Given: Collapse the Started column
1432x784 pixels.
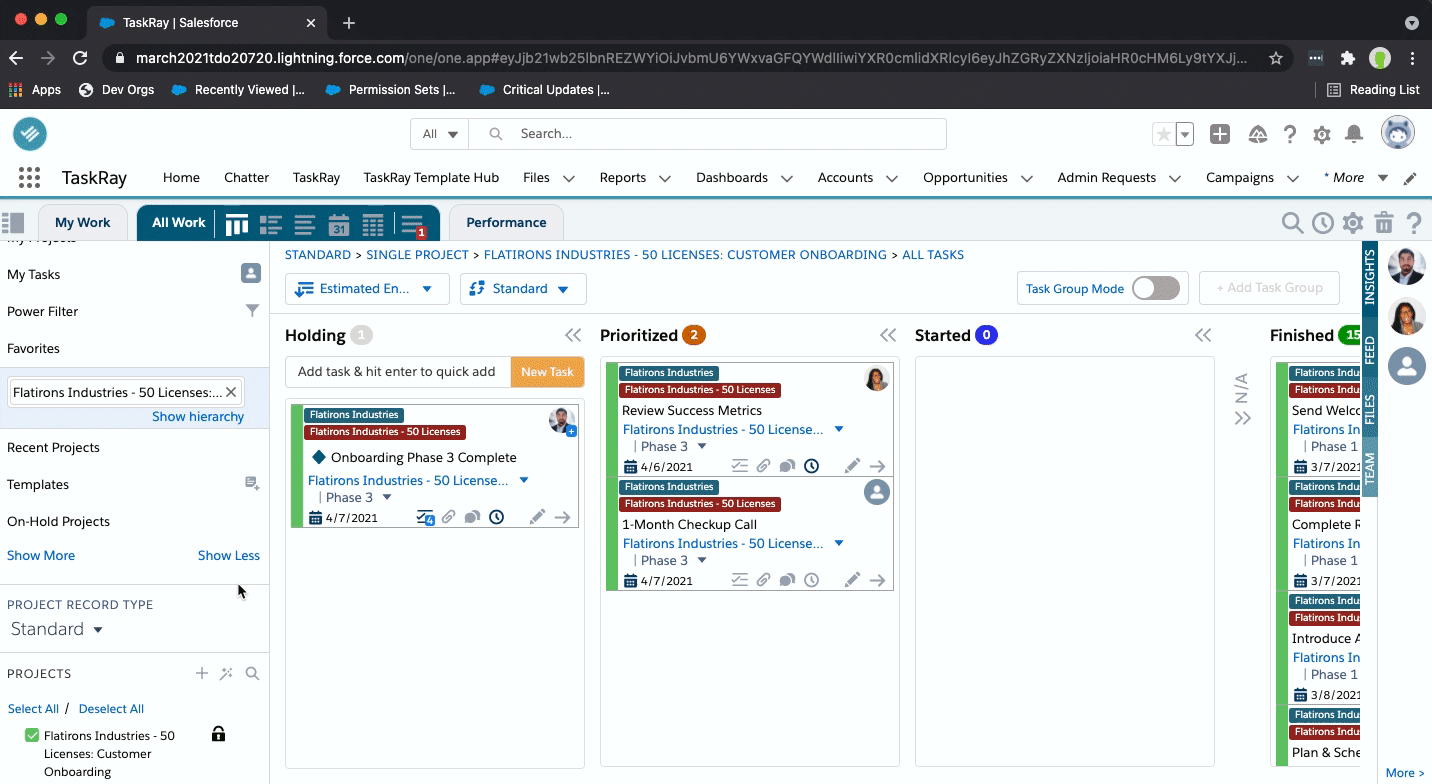Looking at the screenshot, I should (1203, 336).
